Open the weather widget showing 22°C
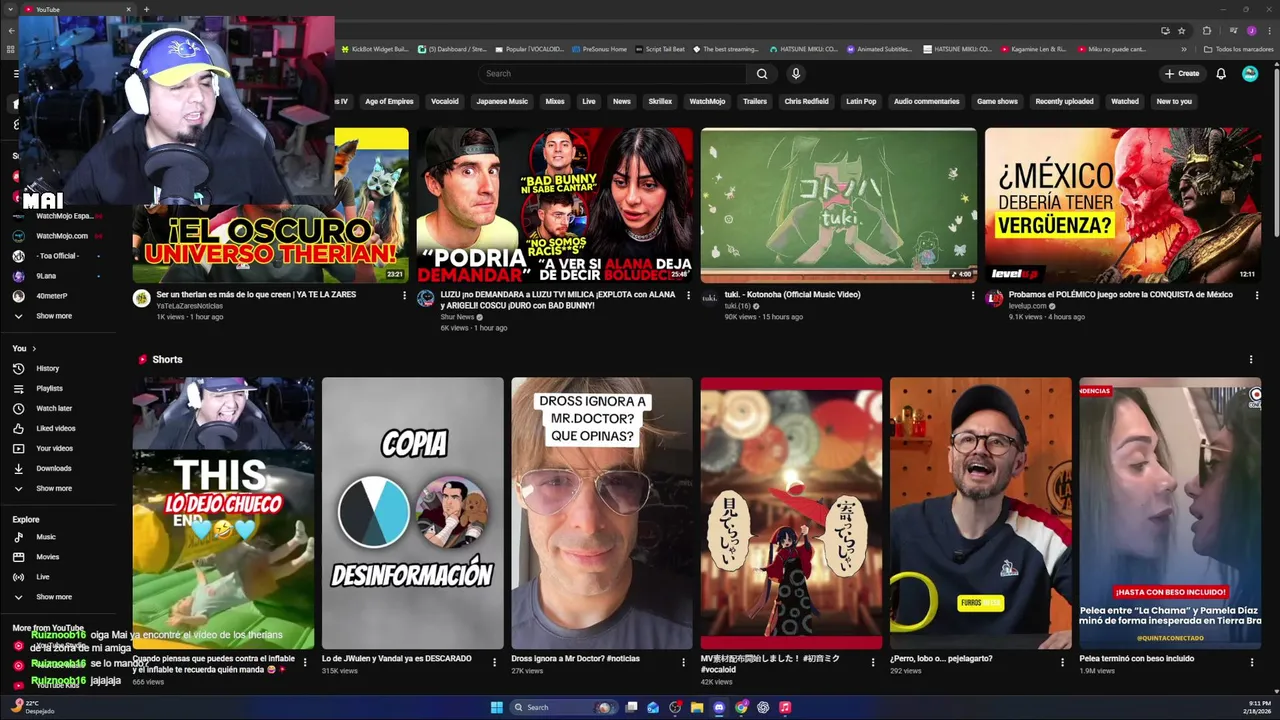Image resolution: width=1280 pixels, height=720 pixels. (33, 707)
